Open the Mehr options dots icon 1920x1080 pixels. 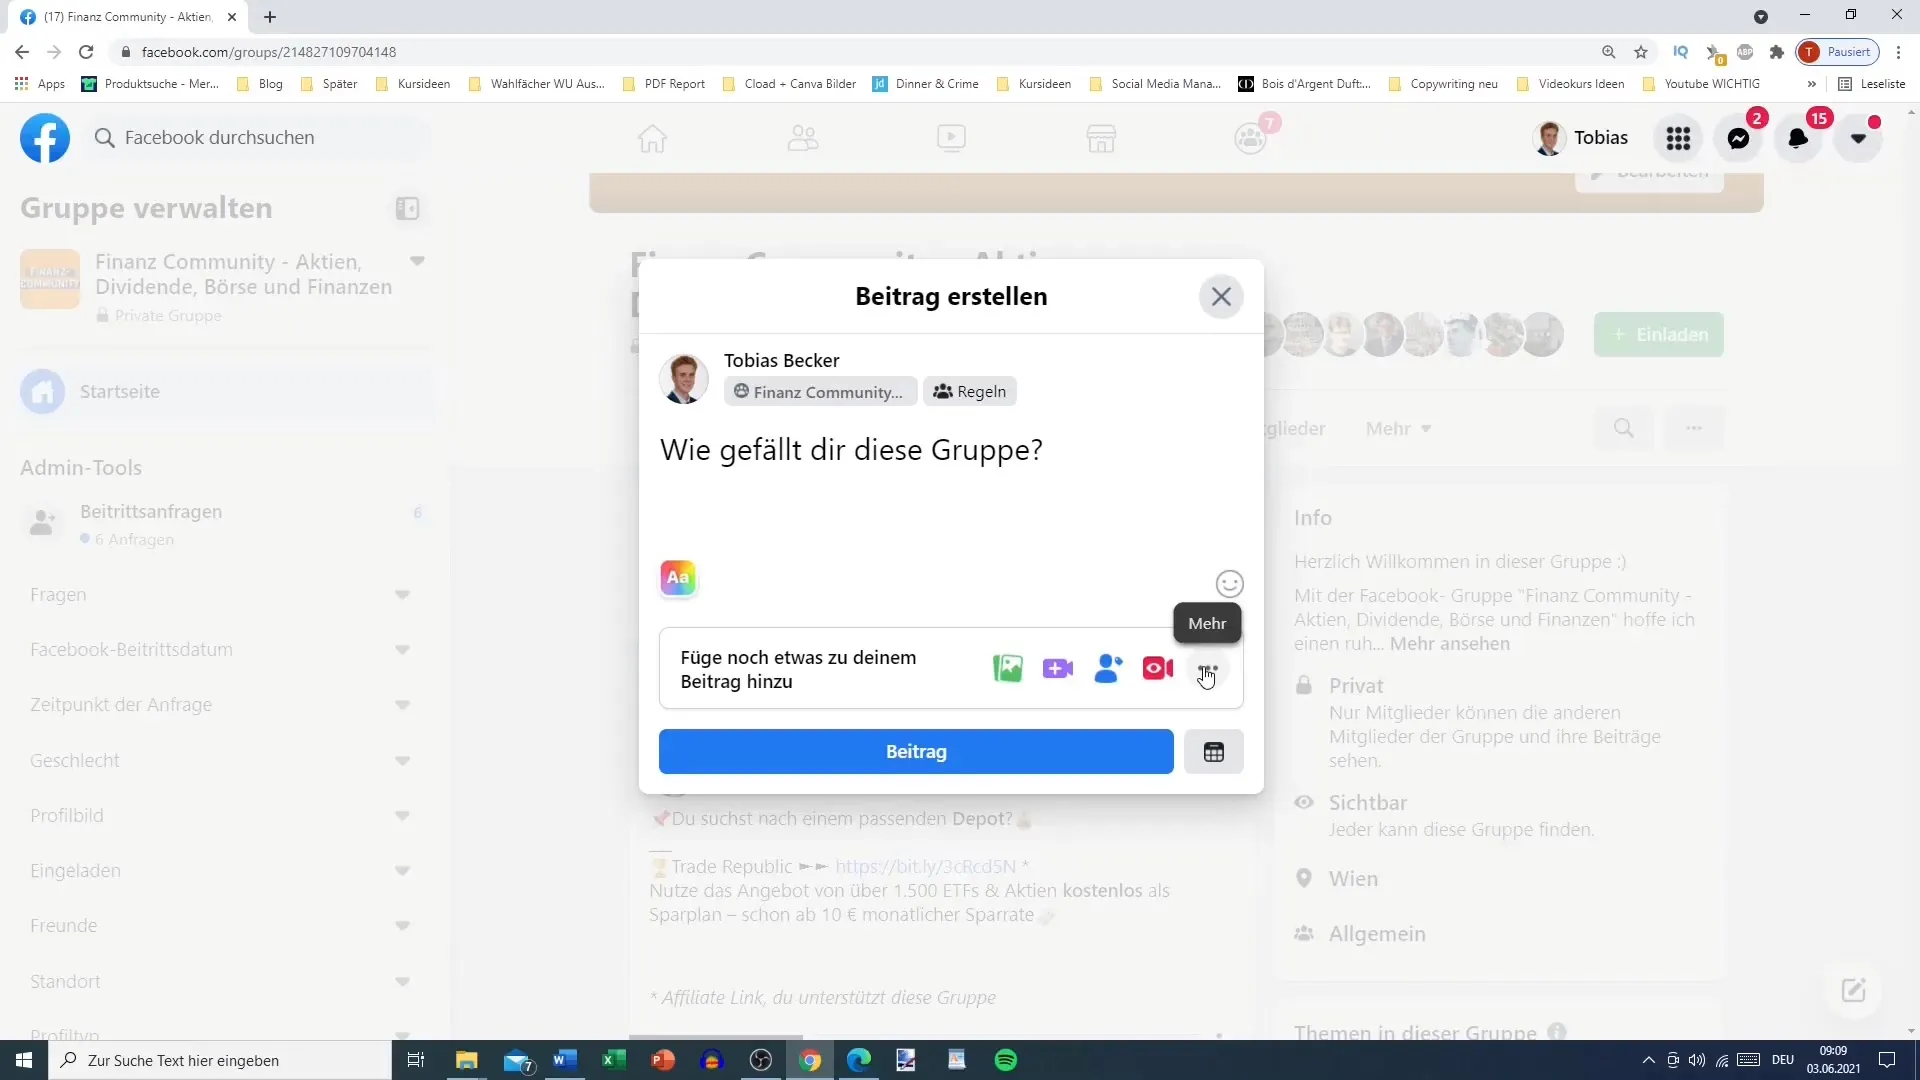[x=1208, y=669]
